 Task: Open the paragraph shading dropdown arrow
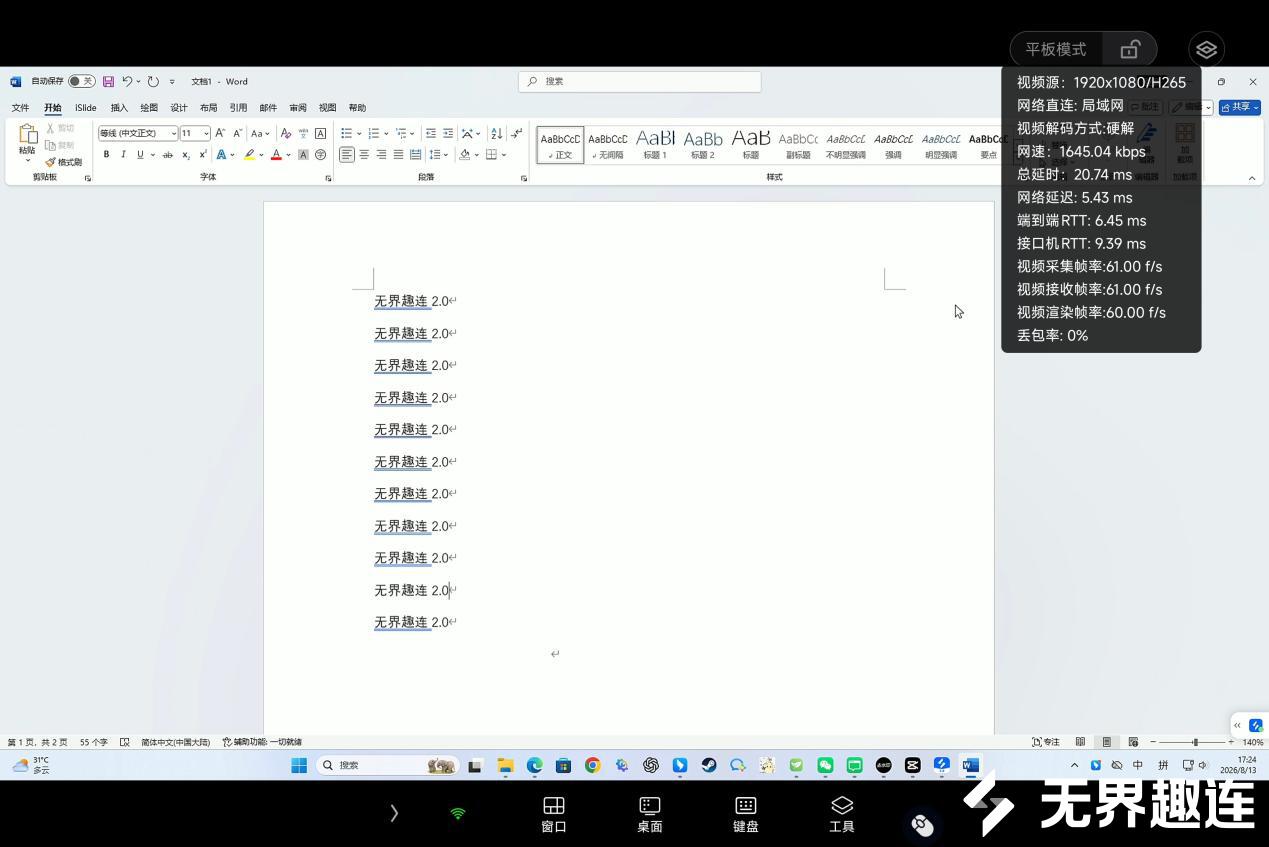click(477, 155)
